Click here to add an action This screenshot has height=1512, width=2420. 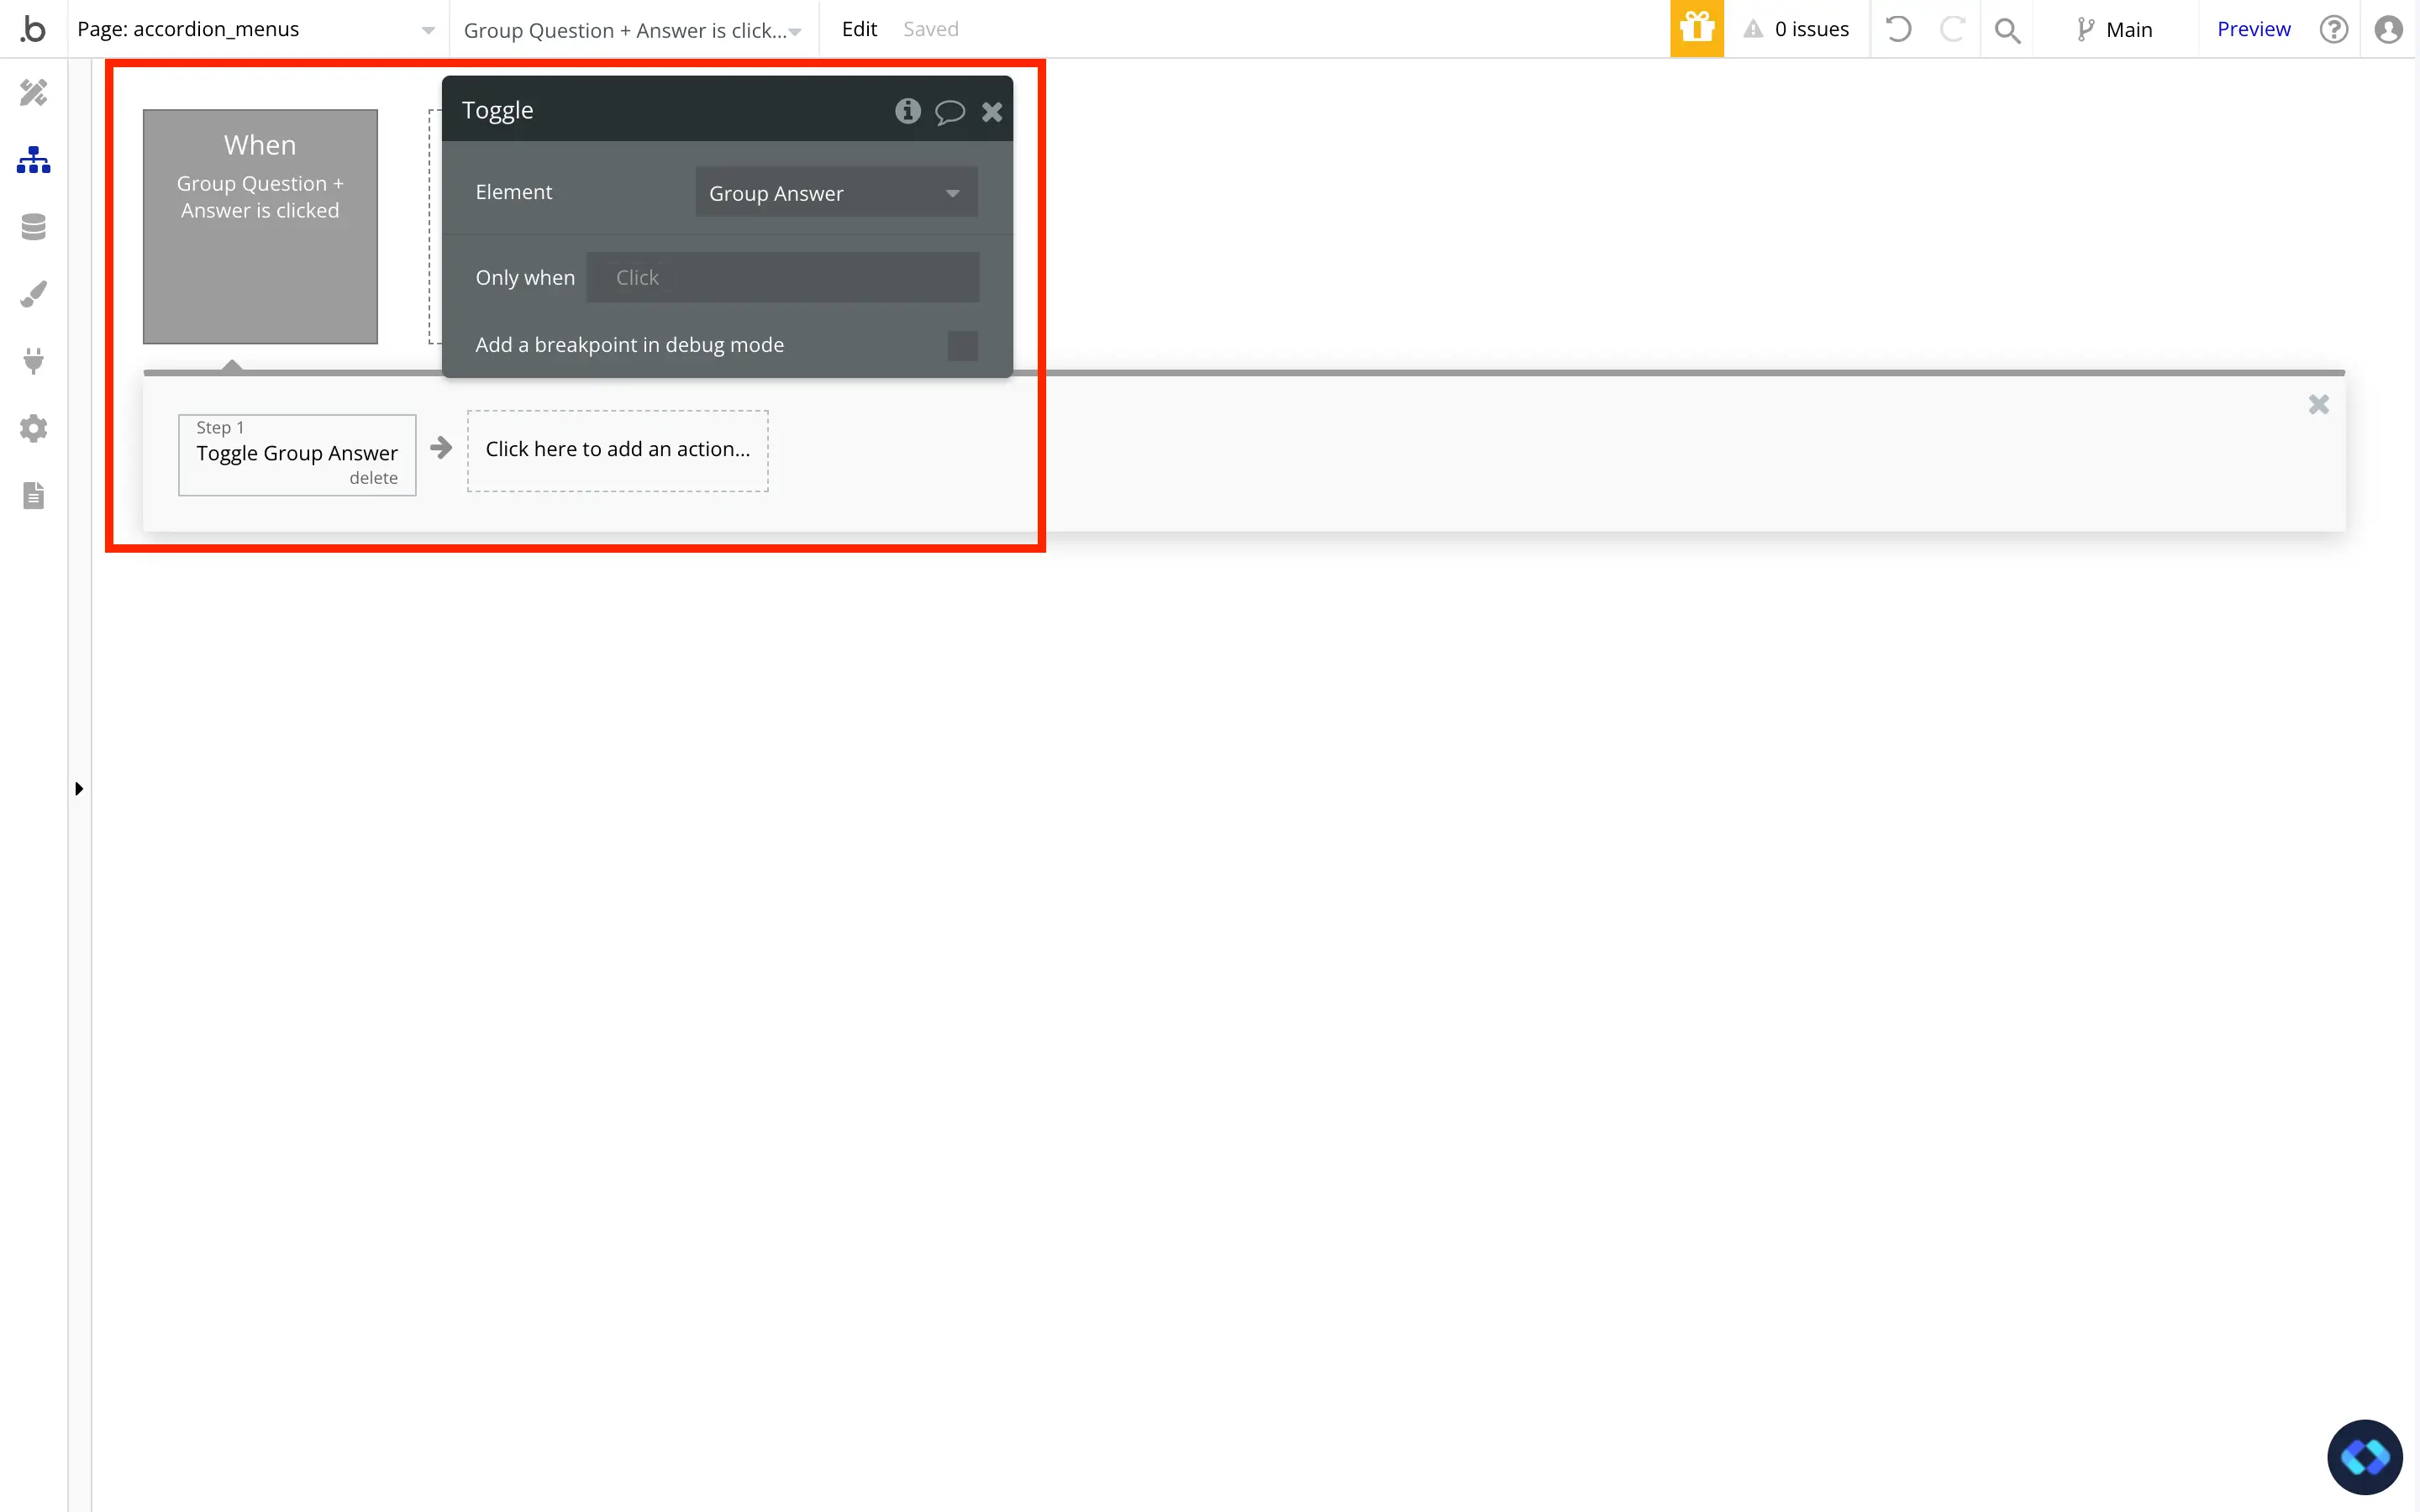(617, 450)
